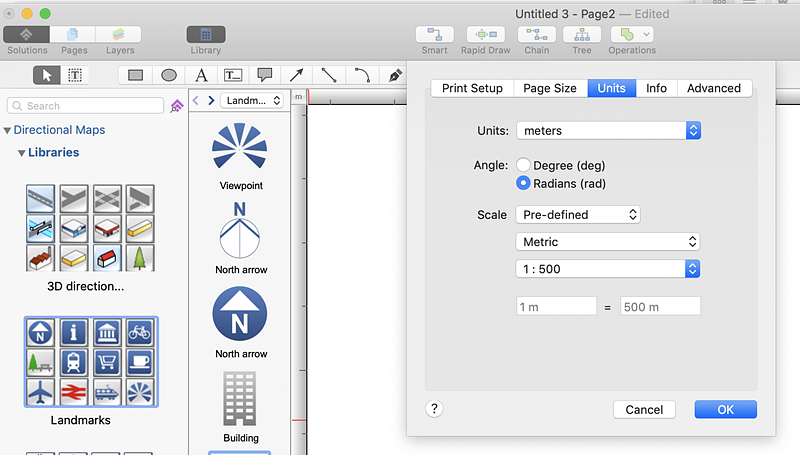Open the Units meters dropdown

click(x=609, y=131)
